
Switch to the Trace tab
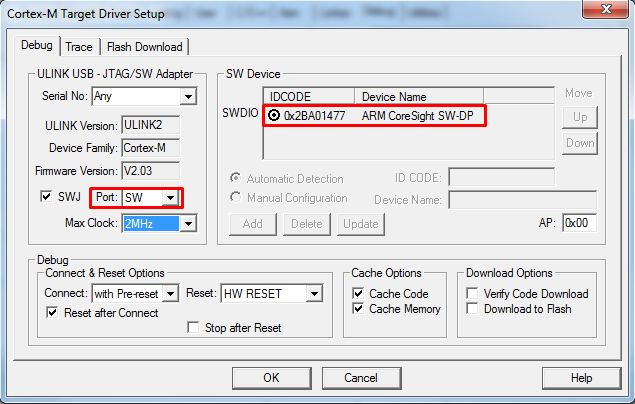[78, 47]
